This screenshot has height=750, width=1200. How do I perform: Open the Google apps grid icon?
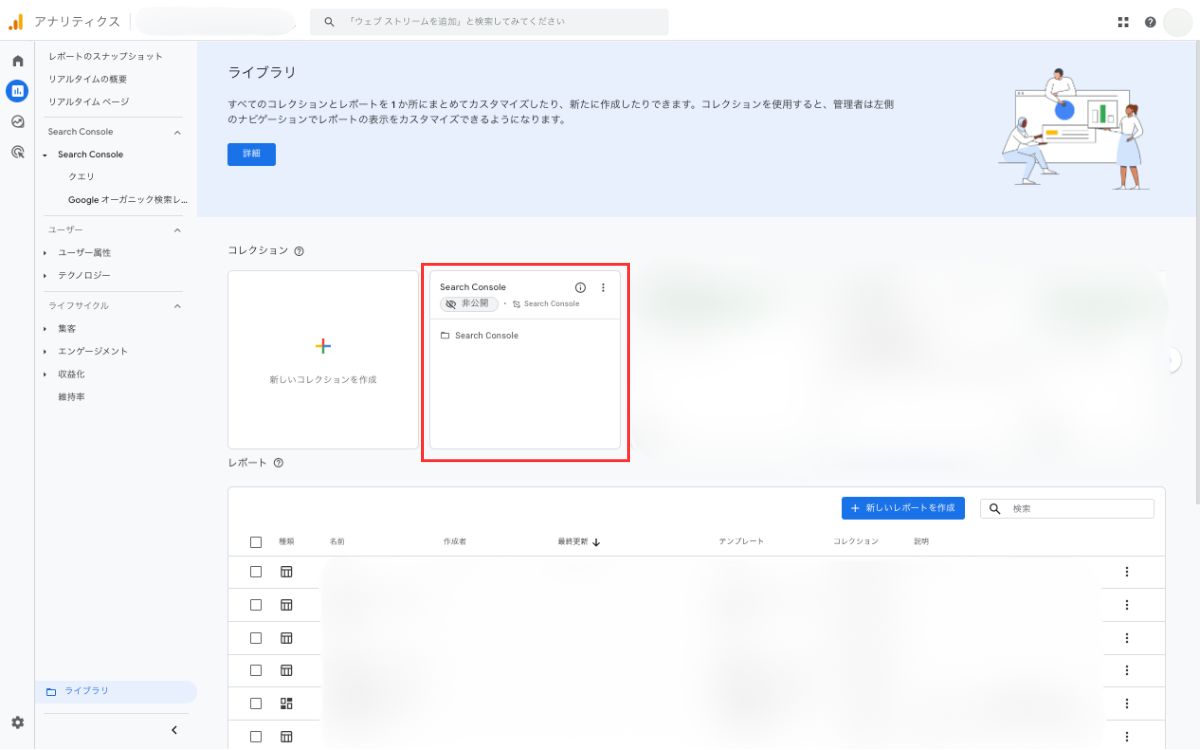(x=1123, y=22)
